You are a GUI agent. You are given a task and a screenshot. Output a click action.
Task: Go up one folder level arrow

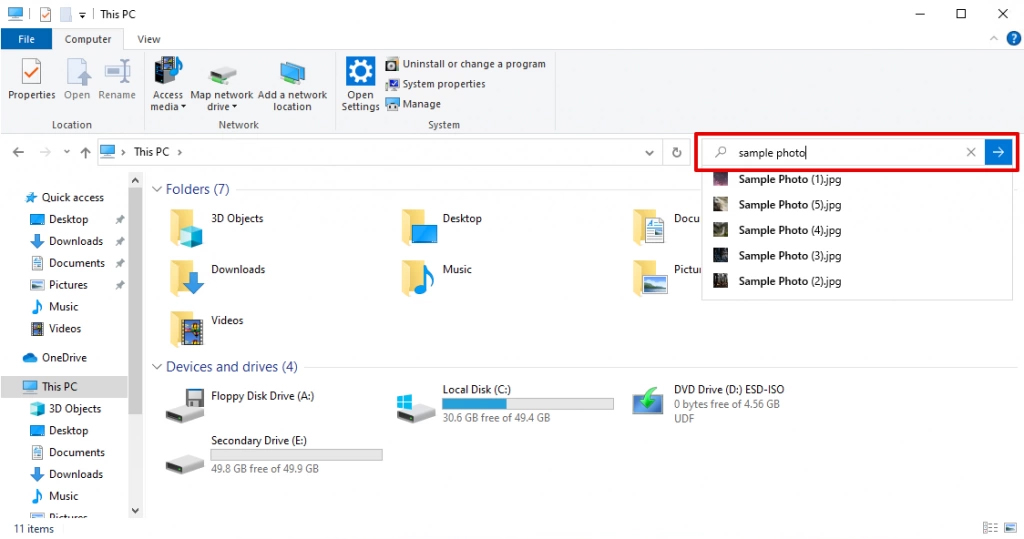tap(86, 152)
